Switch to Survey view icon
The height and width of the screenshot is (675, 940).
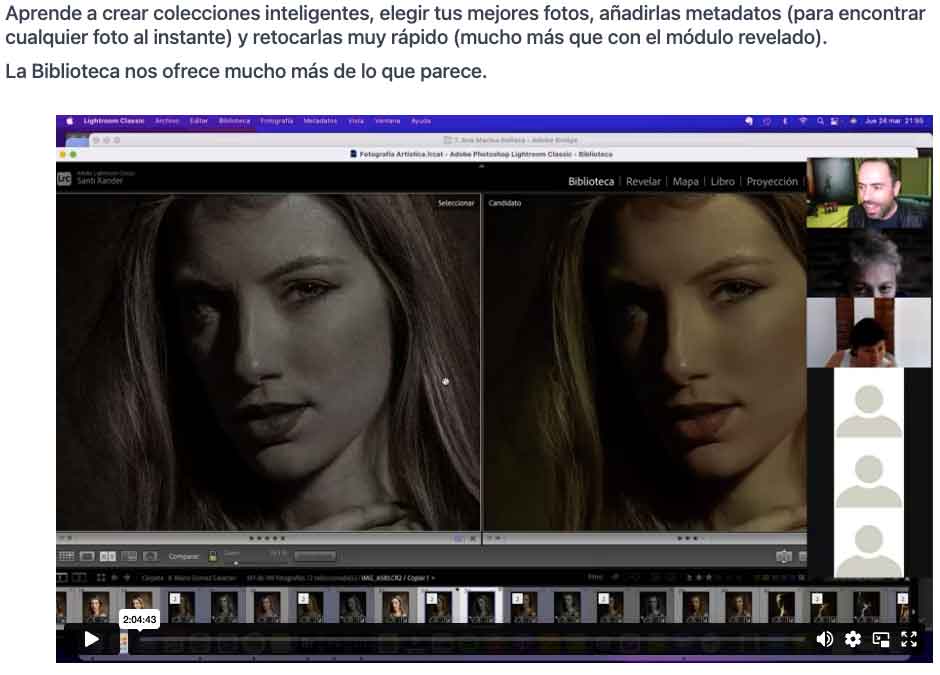point(129,556)
